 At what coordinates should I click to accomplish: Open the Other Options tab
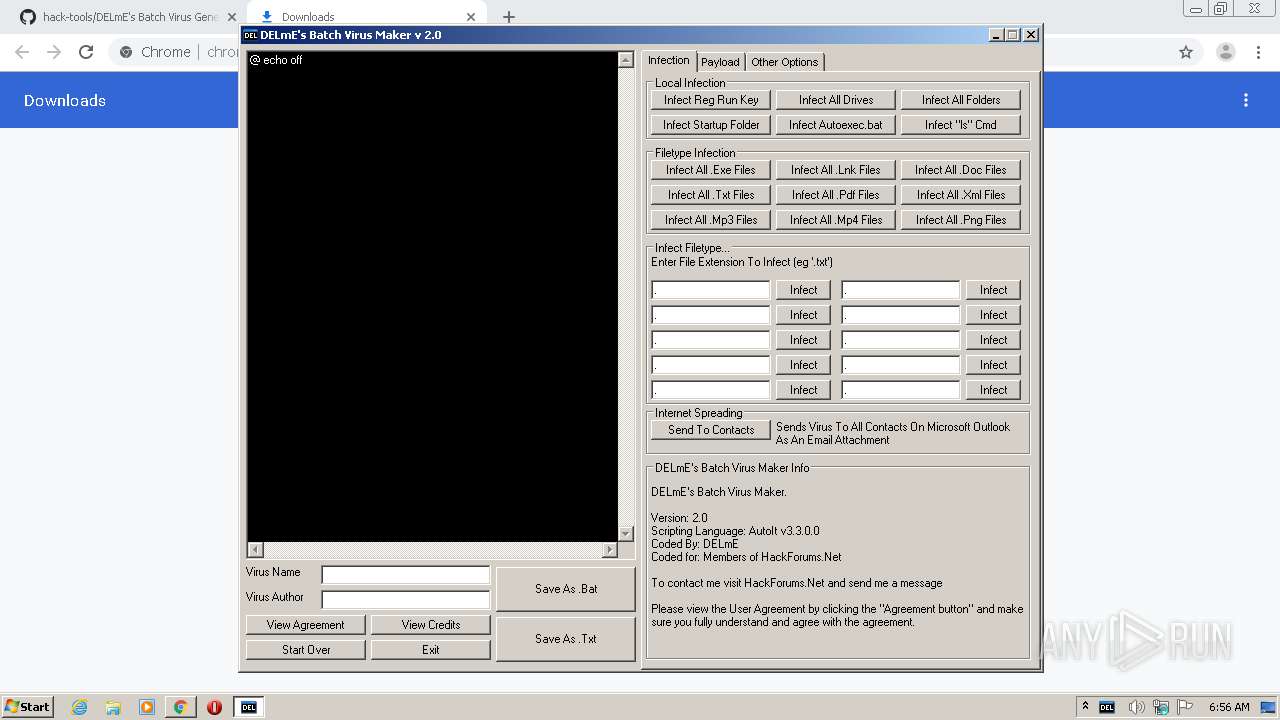click(785, 62)
